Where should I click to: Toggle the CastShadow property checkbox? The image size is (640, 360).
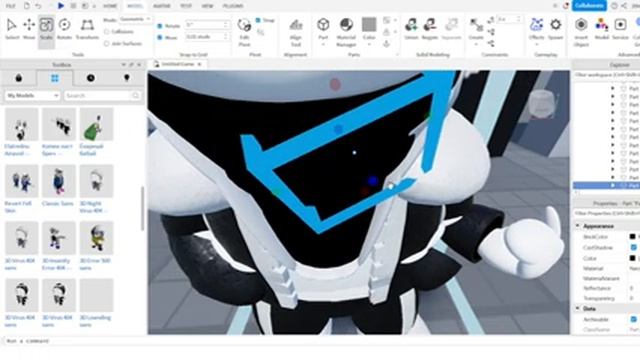pos(633,247)
